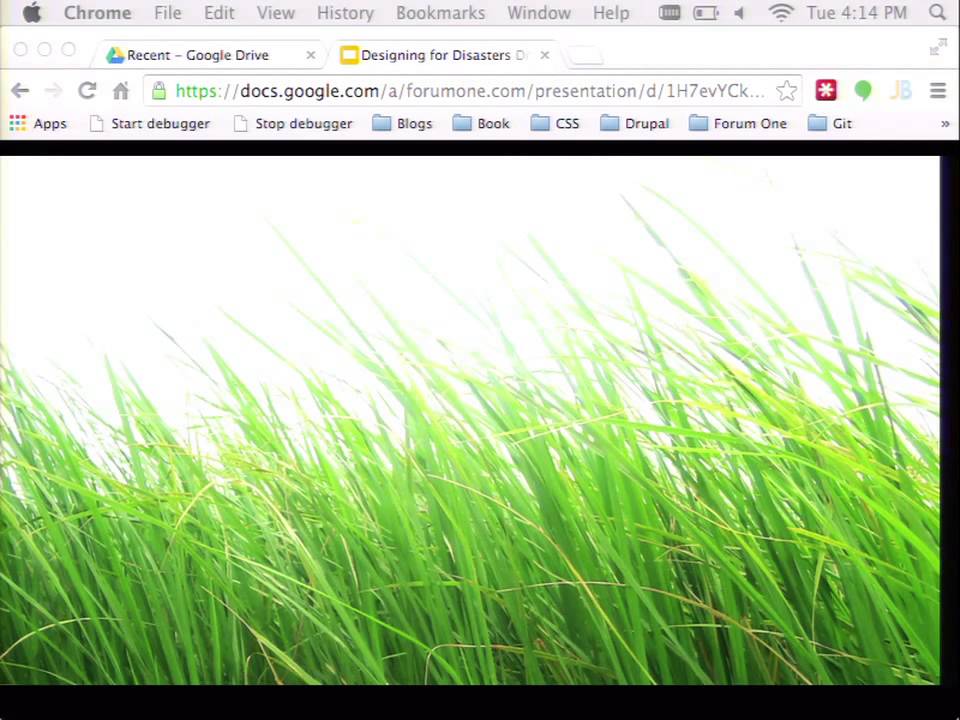Viewport: 960px width, 720px height.
Task: Open the Apps shortcut in bookmarks bar
Action: (x=38, y=124)
